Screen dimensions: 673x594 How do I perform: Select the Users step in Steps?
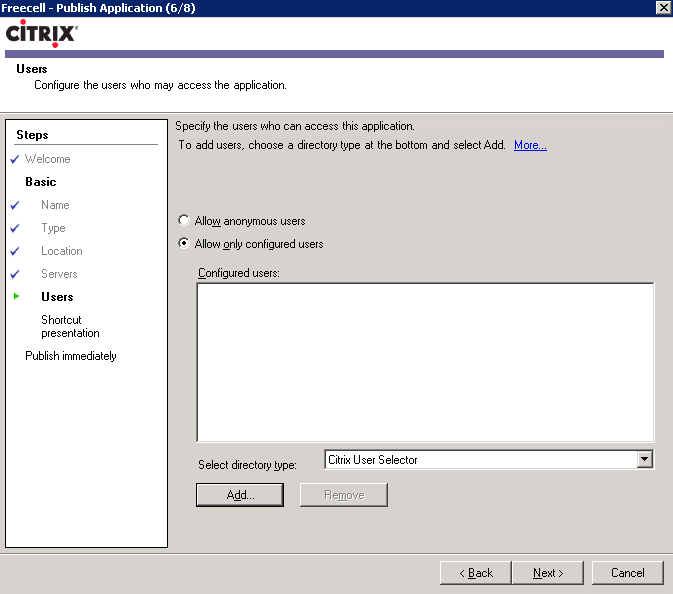(57, 297)
